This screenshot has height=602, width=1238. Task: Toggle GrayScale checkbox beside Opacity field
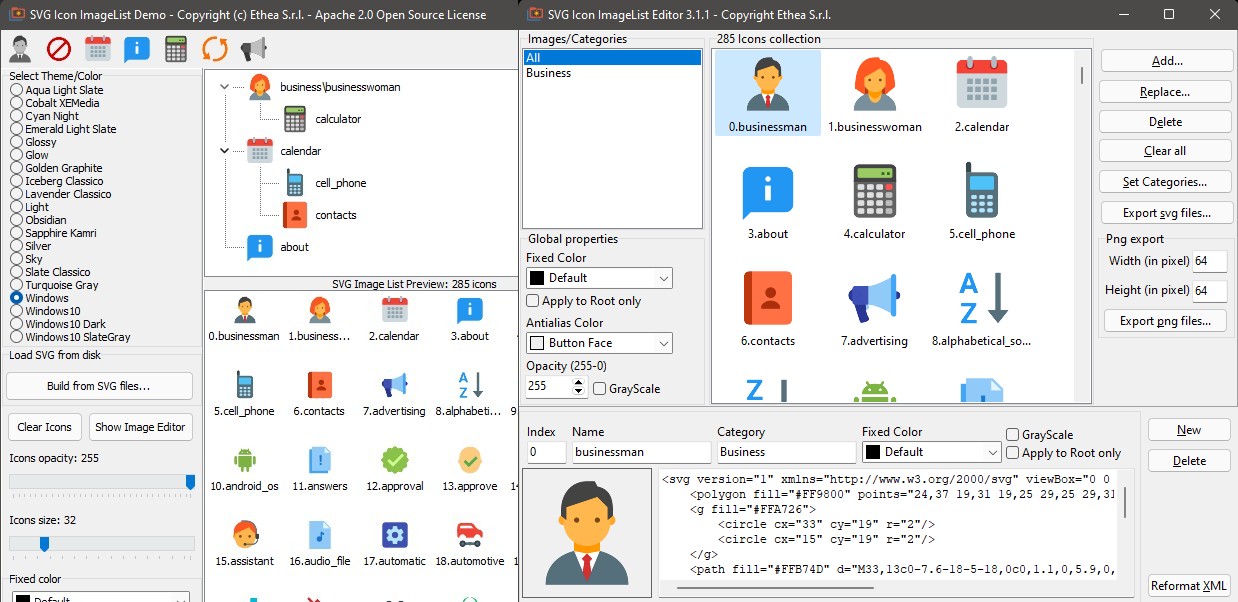[x=627, y=389]
